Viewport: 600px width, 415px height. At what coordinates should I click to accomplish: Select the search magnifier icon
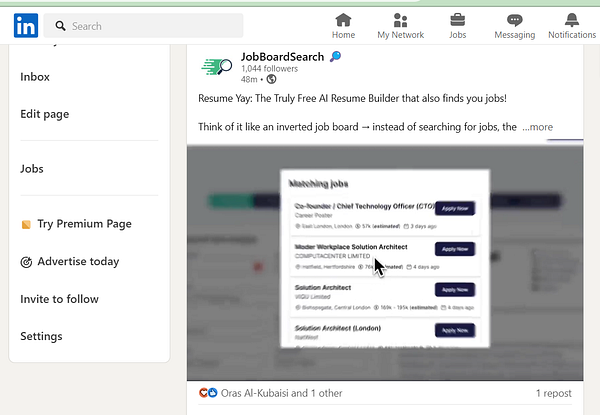(60, 26)
